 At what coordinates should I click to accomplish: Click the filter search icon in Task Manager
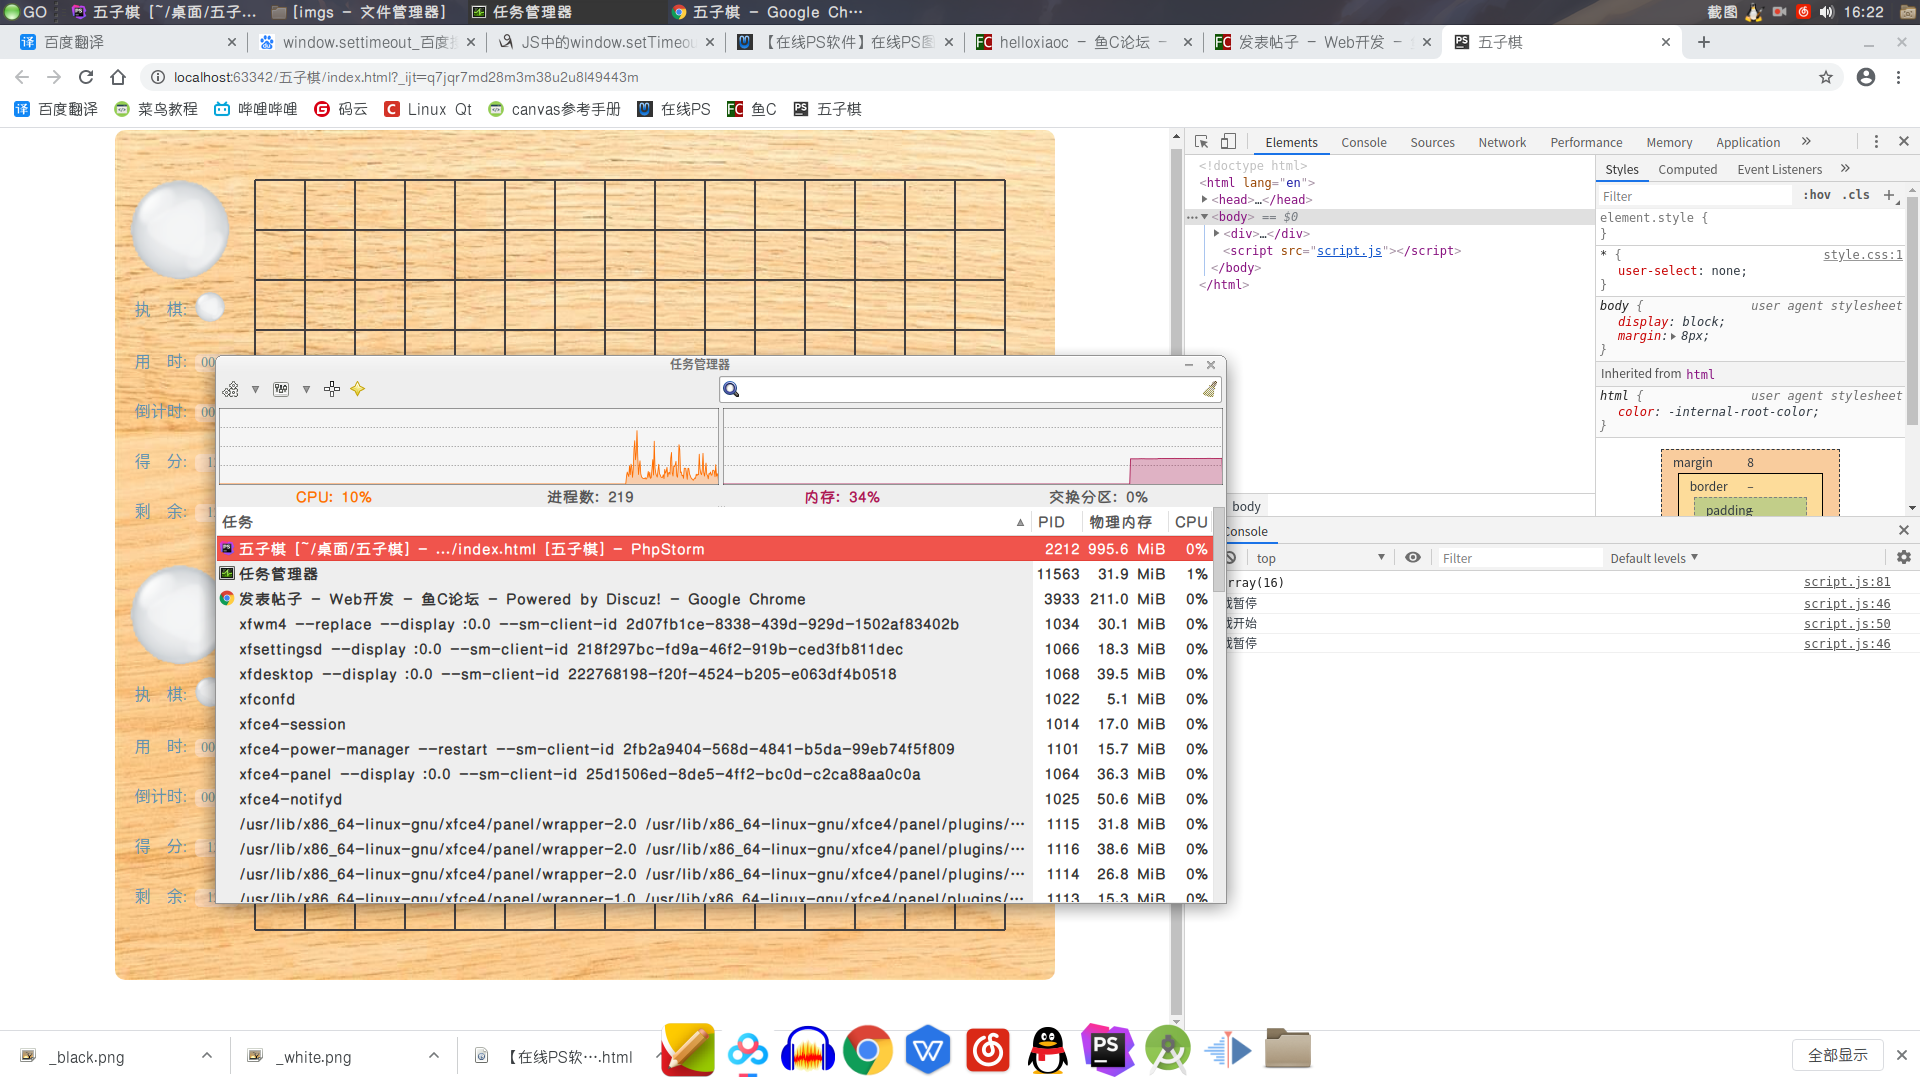735,389
